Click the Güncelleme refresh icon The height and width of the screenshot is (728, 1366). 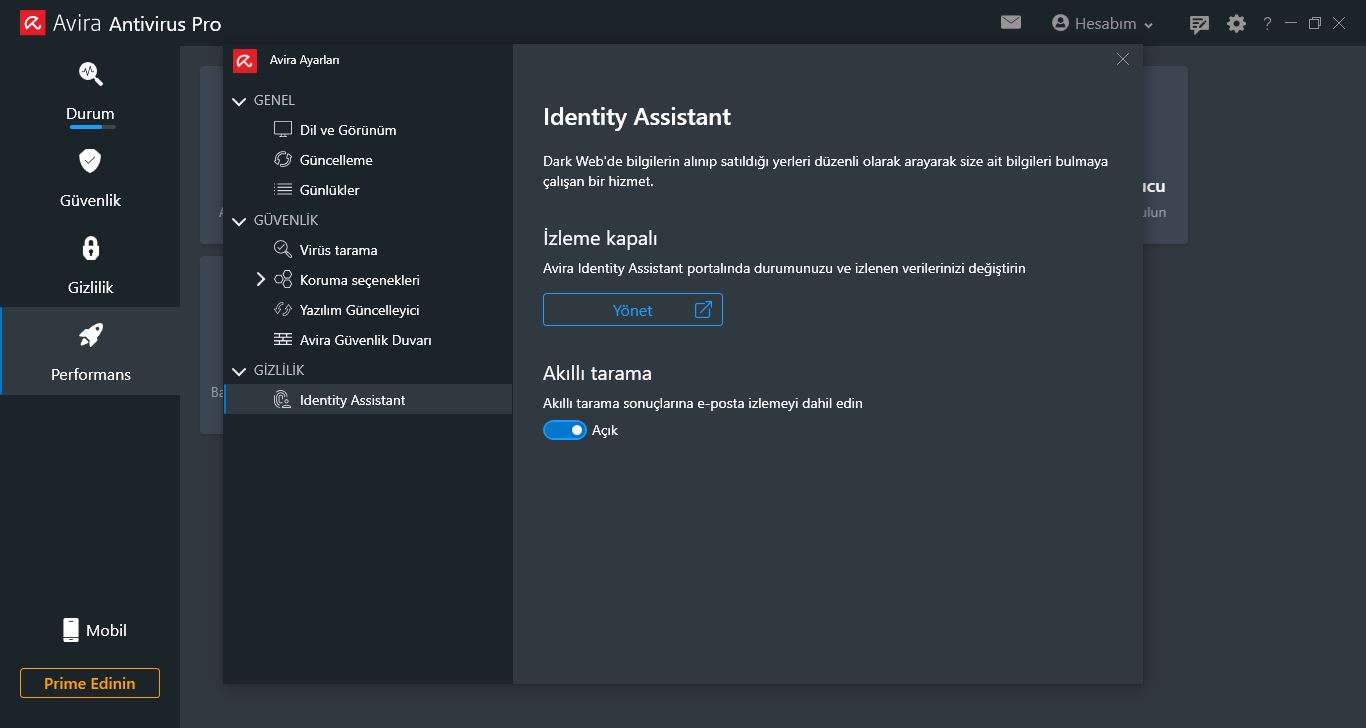(x=283, y=160)
